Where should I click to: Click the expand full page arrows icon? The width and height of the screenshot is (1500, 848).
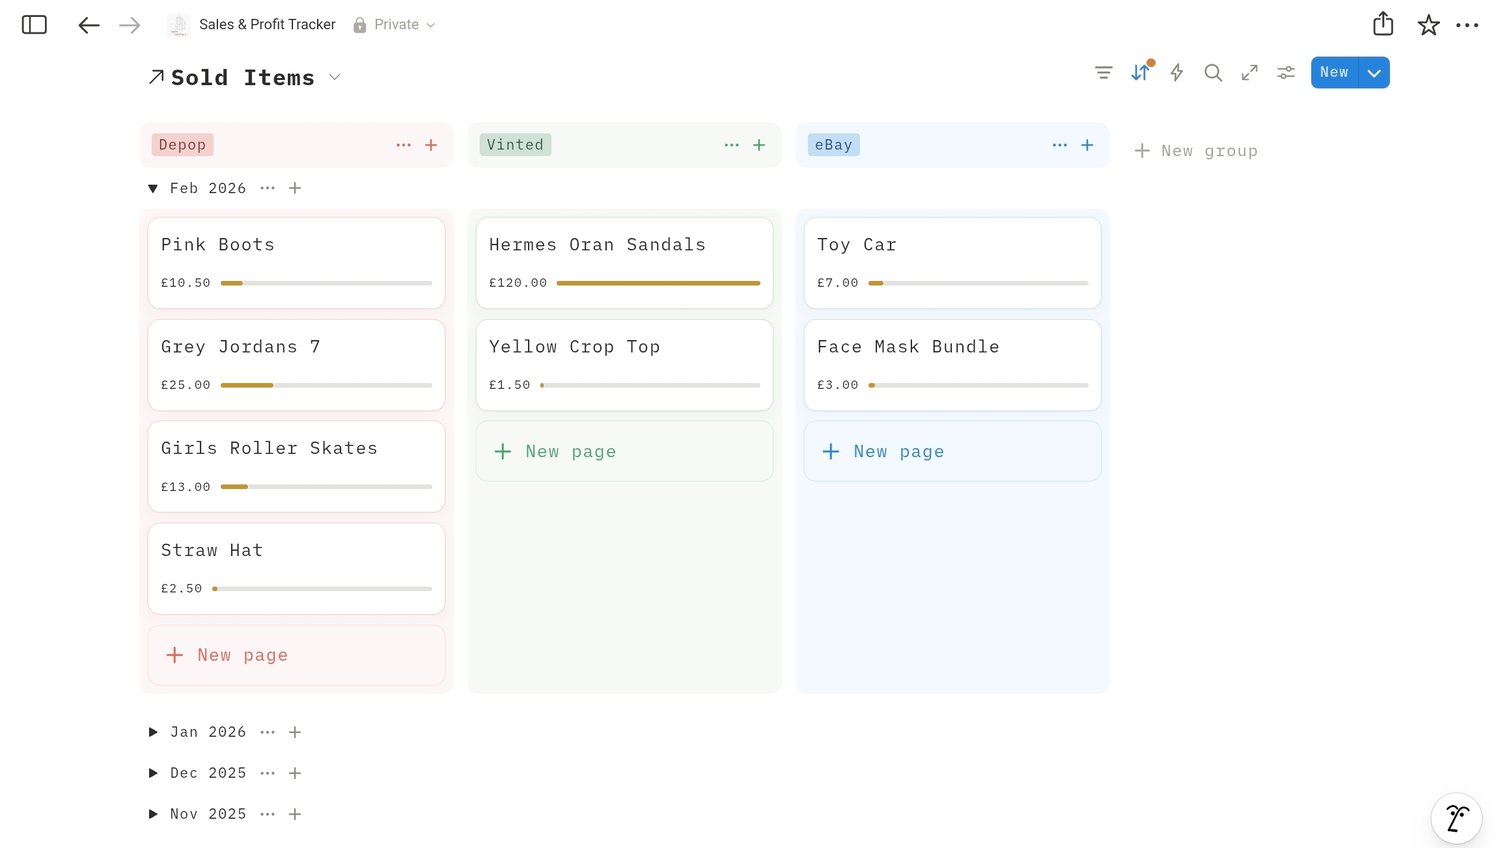pos(1250,73)
